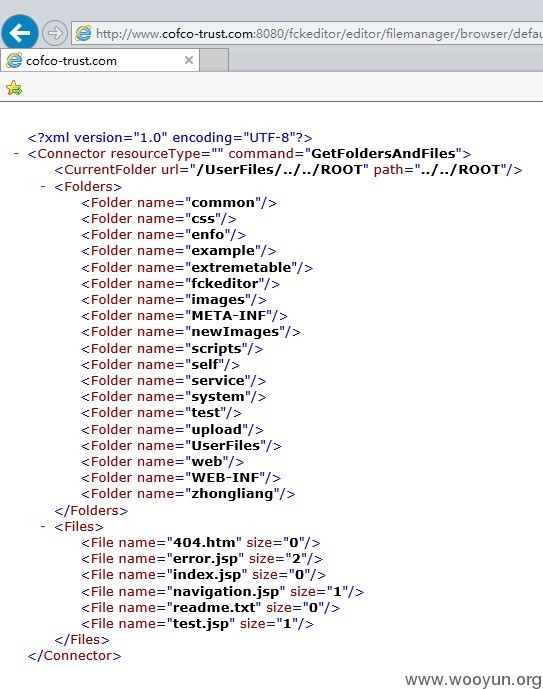
Task: Click the GetFoldersAndFiles command value
Action: pos(383,153)
